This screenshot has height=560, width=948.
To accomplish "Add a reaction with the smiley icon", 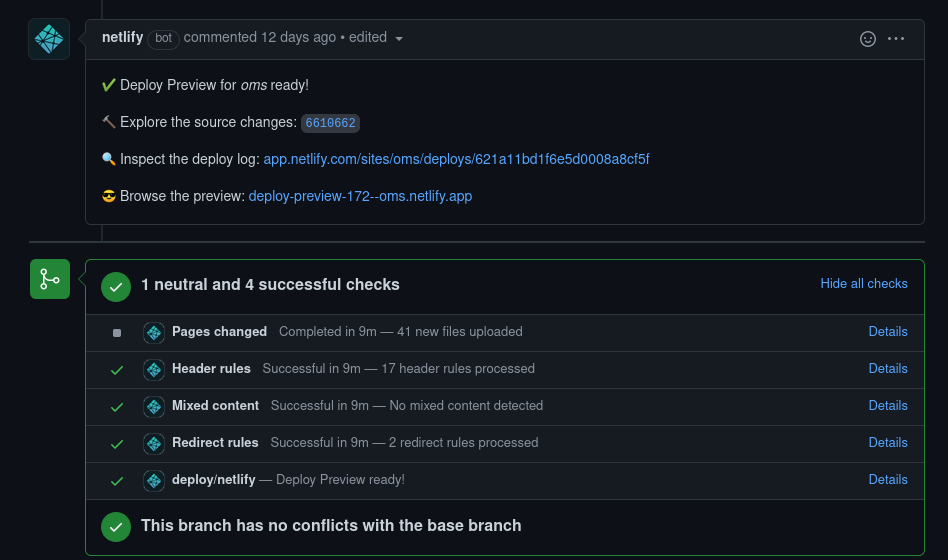I will click(868, 39).
